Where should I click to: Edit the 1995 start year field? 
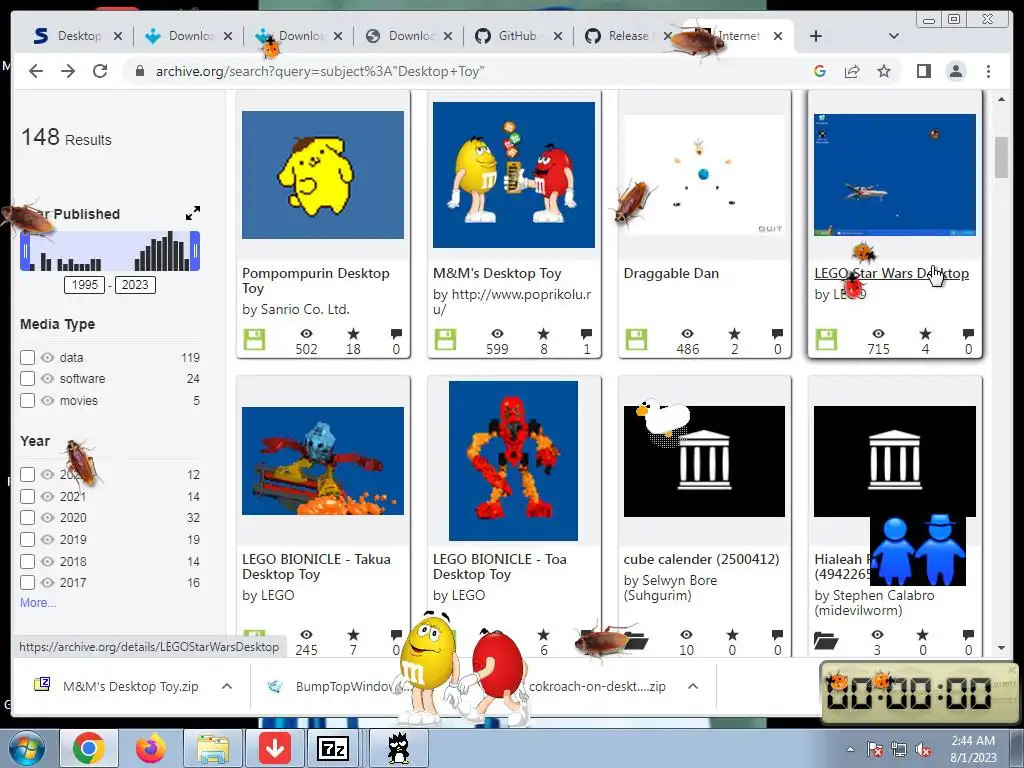84,285
